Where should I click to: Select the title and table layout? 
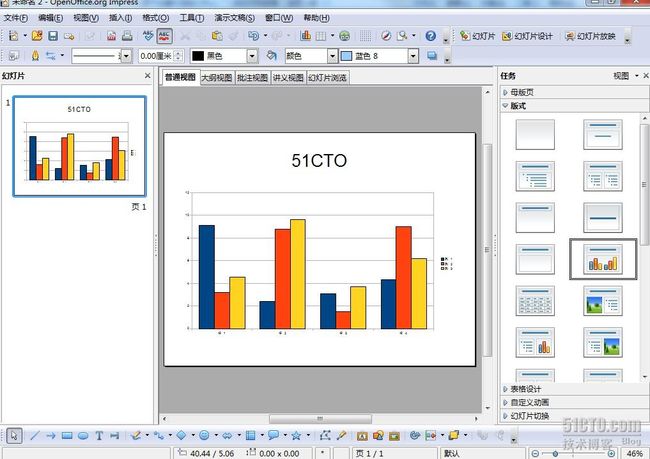click(x=535, y=301)
